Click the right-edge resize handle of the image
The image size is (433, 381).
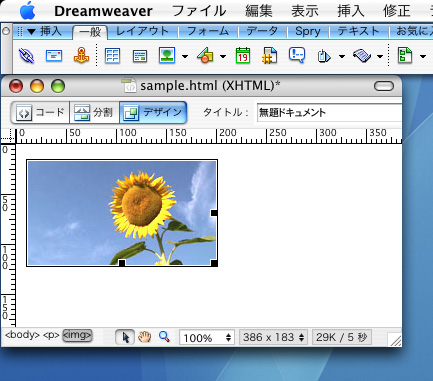(x=214, y=213)
